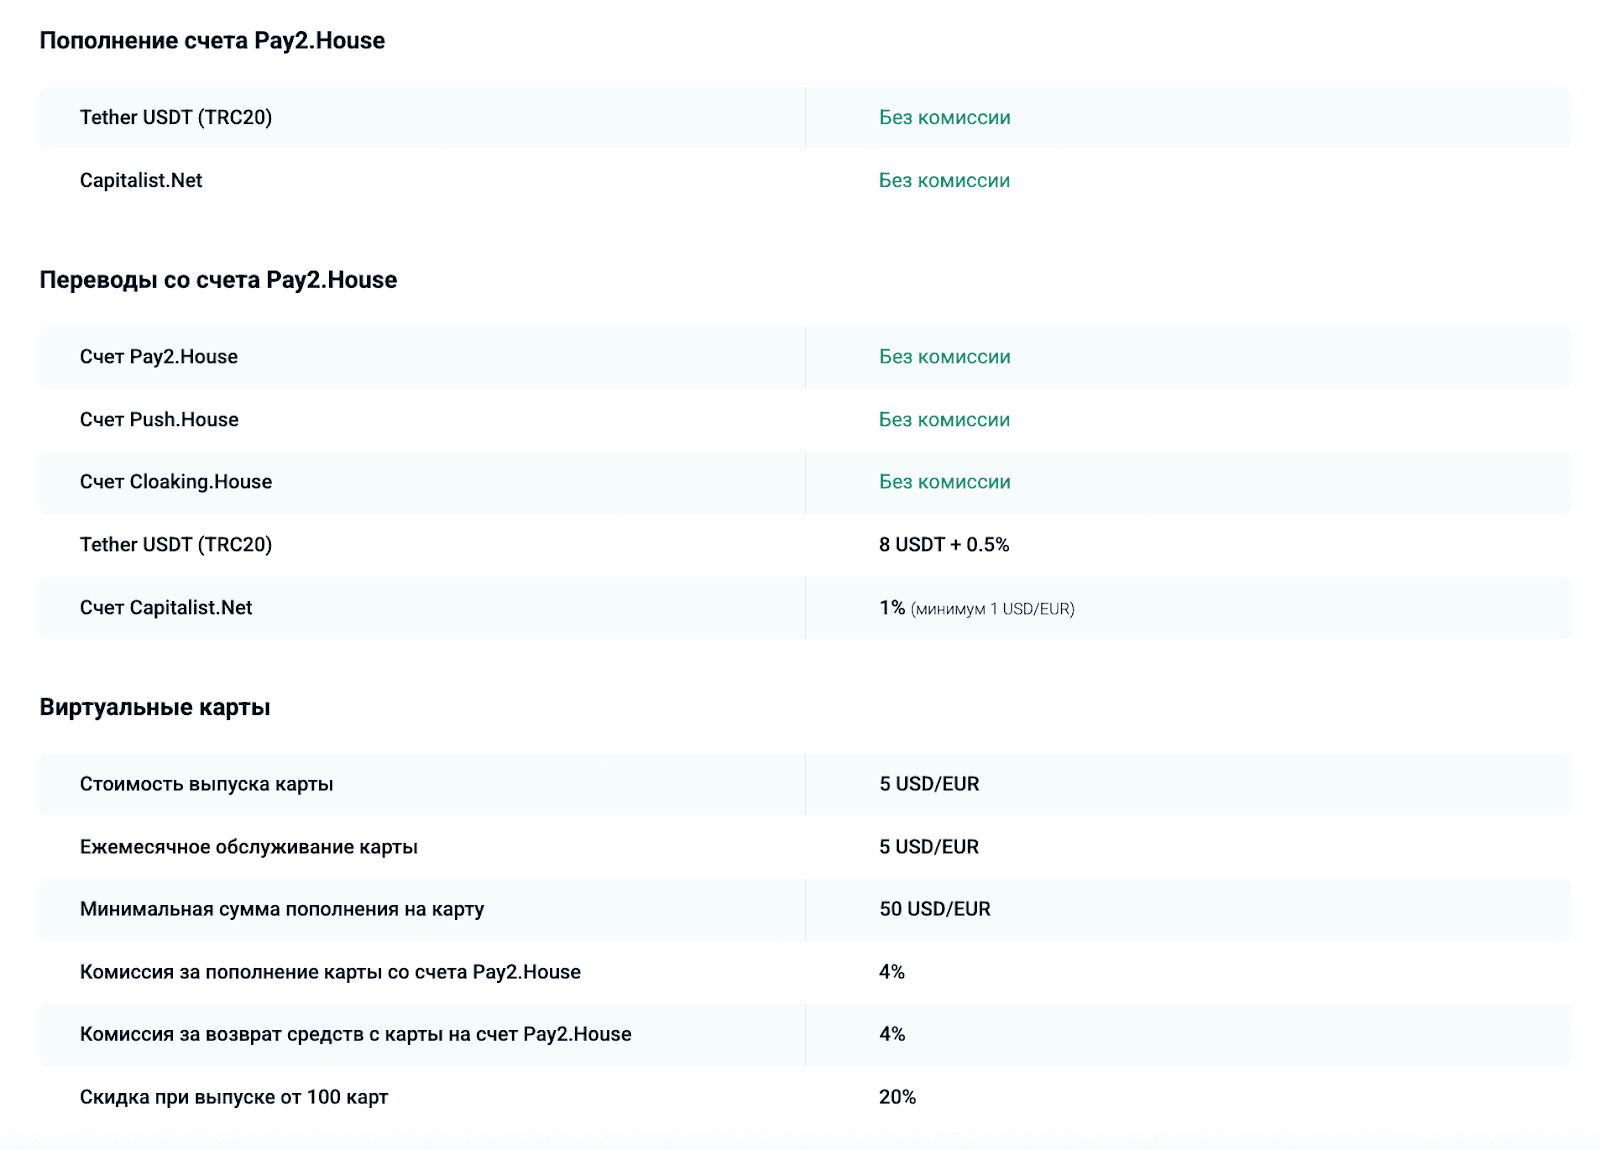The image size is (1600, 1150).
Task: Click the '1% (минимум 1 USD/EUR)' fee
Action: 976,608
